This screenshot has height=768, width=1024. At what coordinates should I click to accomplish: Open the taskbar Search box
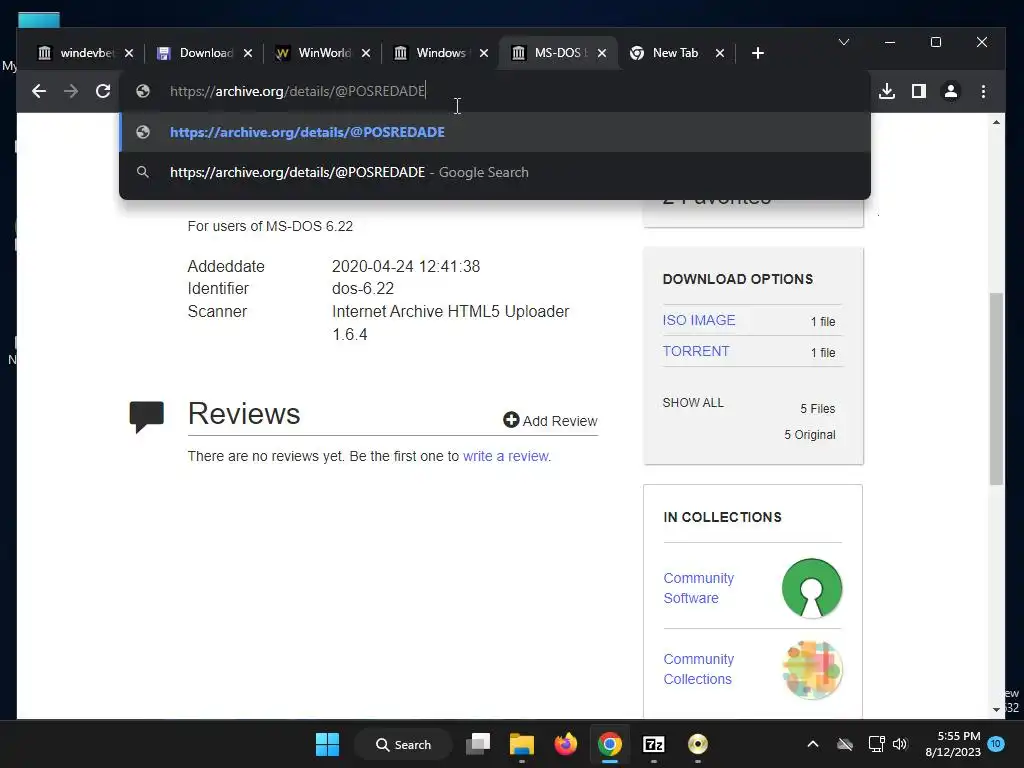403,744
